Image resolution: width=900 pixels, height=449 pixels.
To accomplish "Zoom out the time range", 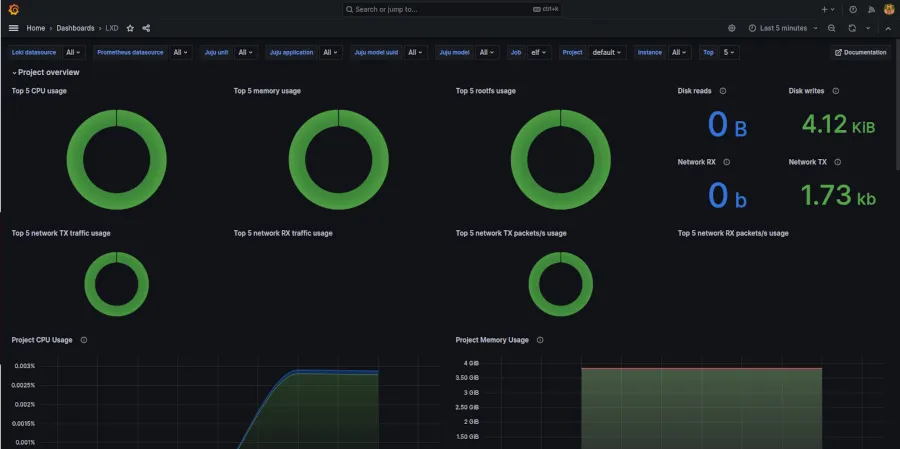I will [x=832, y=28].
